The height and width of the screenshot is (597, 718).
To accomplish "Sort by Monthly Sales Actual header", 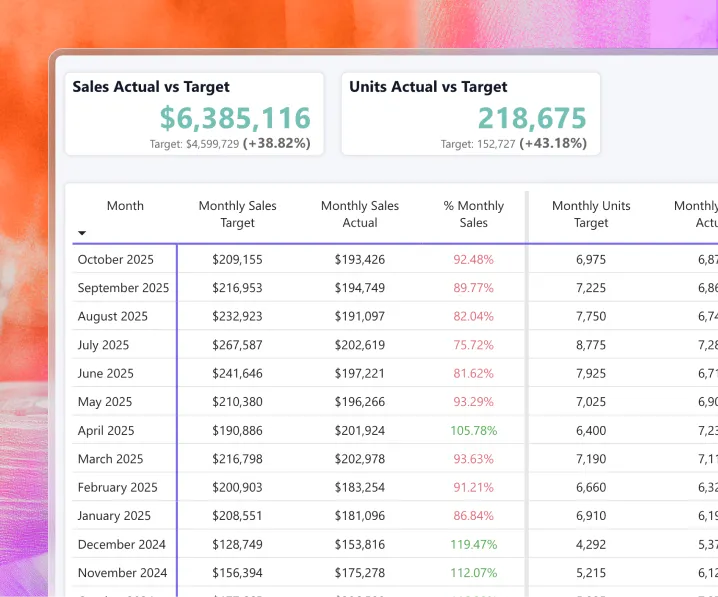I will [x=360, y=214].
